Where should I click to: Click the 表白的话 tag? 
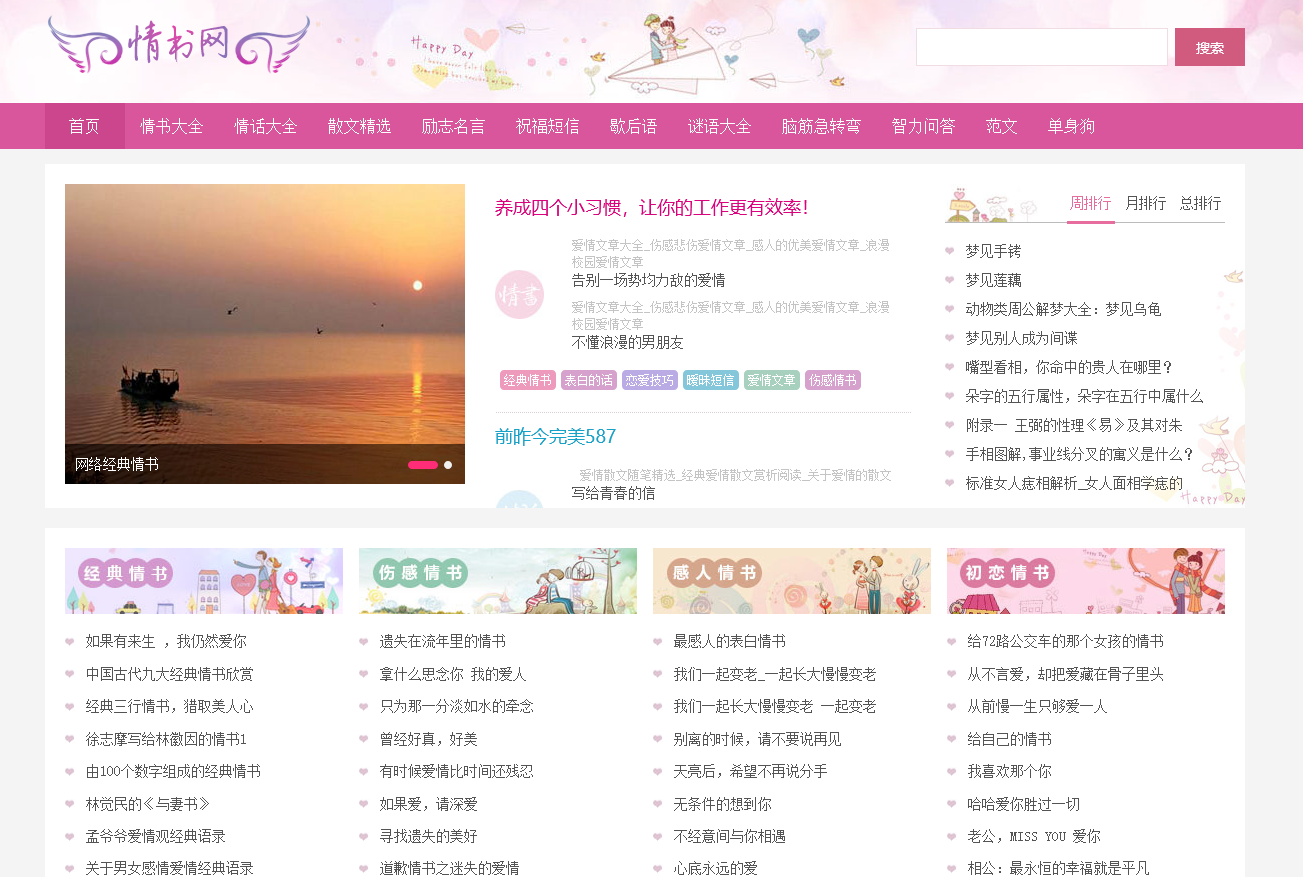coord(588,380)
